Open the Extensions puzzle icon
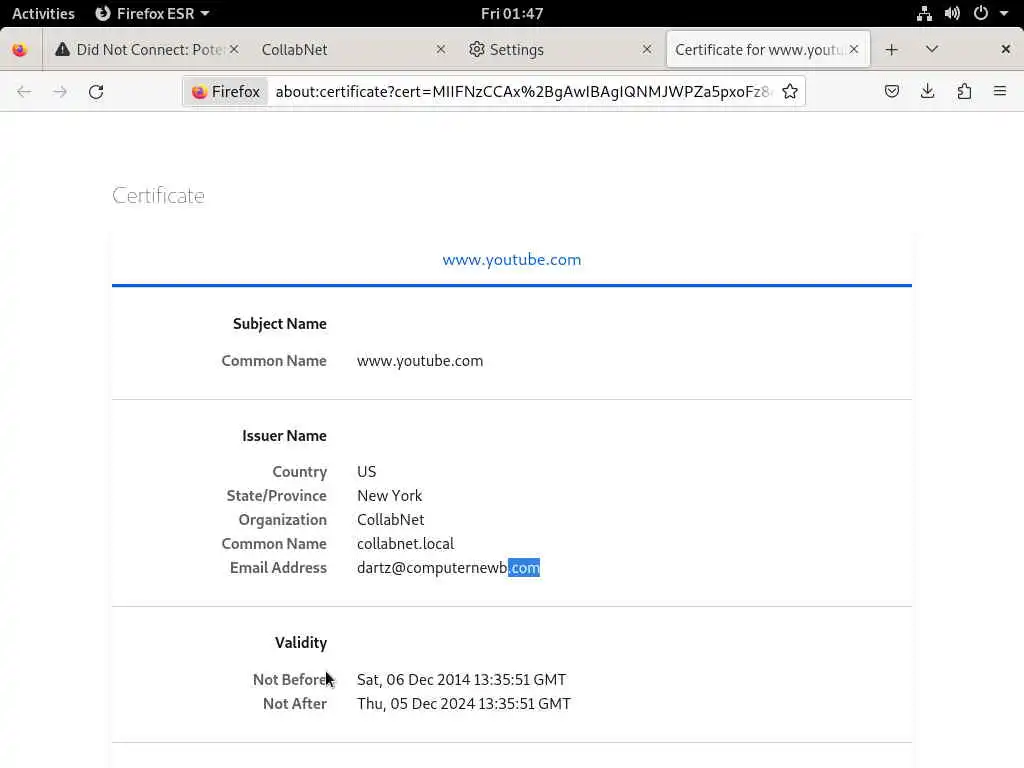This screenshot has width=1024, height=768. [964, 91]
